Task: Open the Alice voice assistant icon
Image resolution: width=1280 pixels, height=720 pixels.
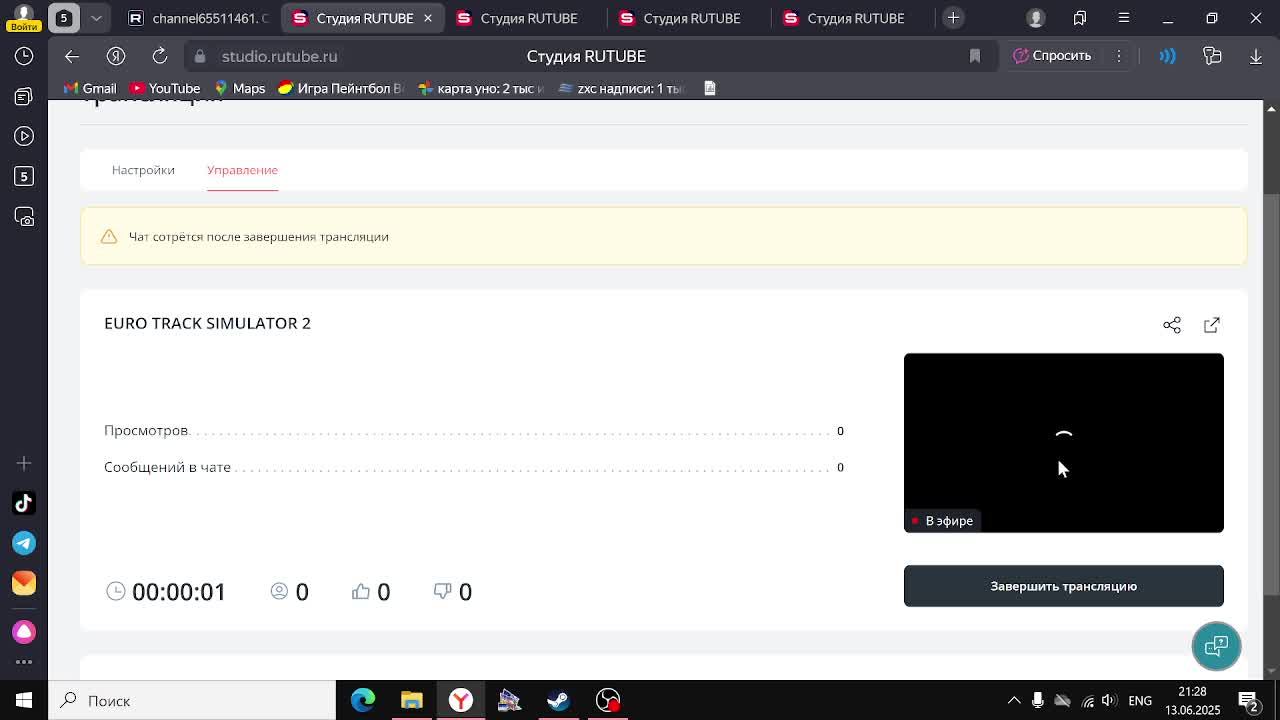Action: 1167,56
